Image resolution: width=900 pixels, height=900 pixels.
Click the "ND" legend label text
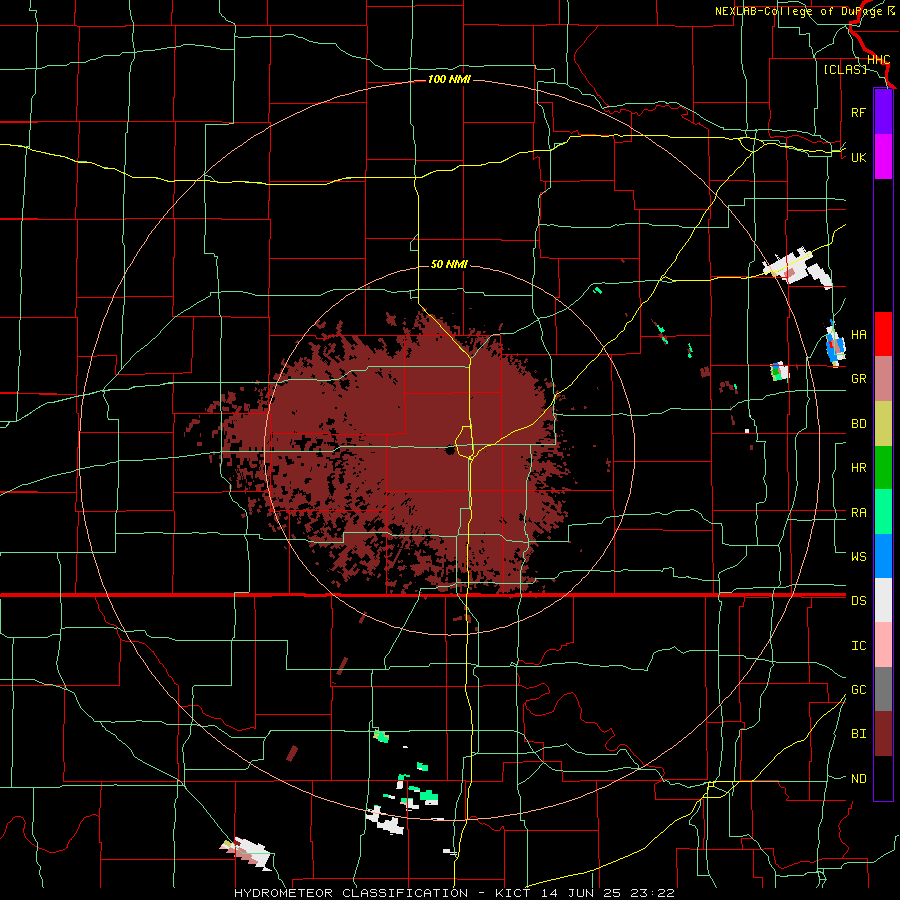858,779
